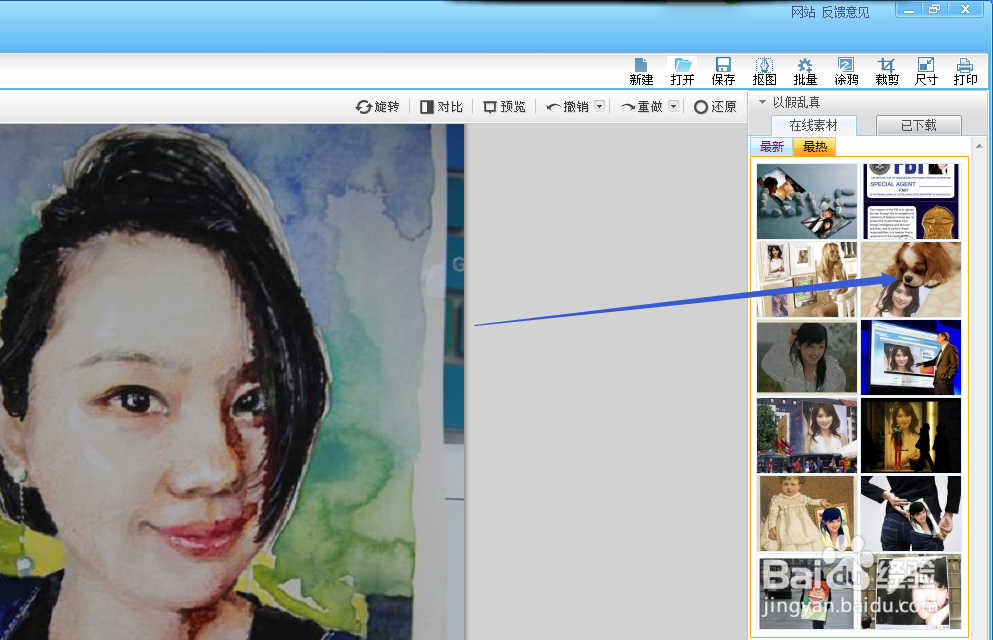The image size is (993, 640).
Task: Click the 新建 (New) toolbar icon
Action: click(x=641, y=72)
